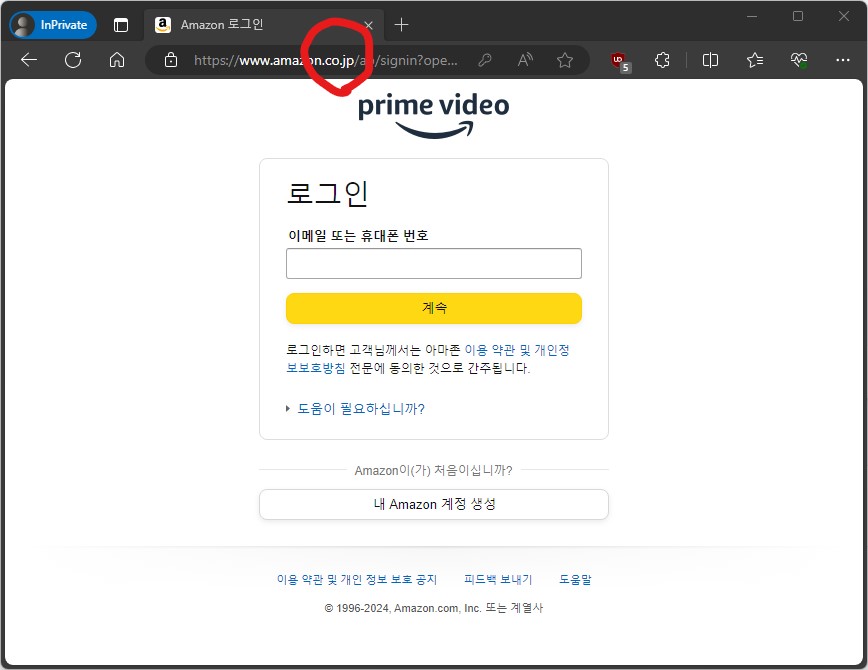Open the InPrivate profile badge
Image resolution: width=868 pixels, height=670 pixels.
[53, 25]
